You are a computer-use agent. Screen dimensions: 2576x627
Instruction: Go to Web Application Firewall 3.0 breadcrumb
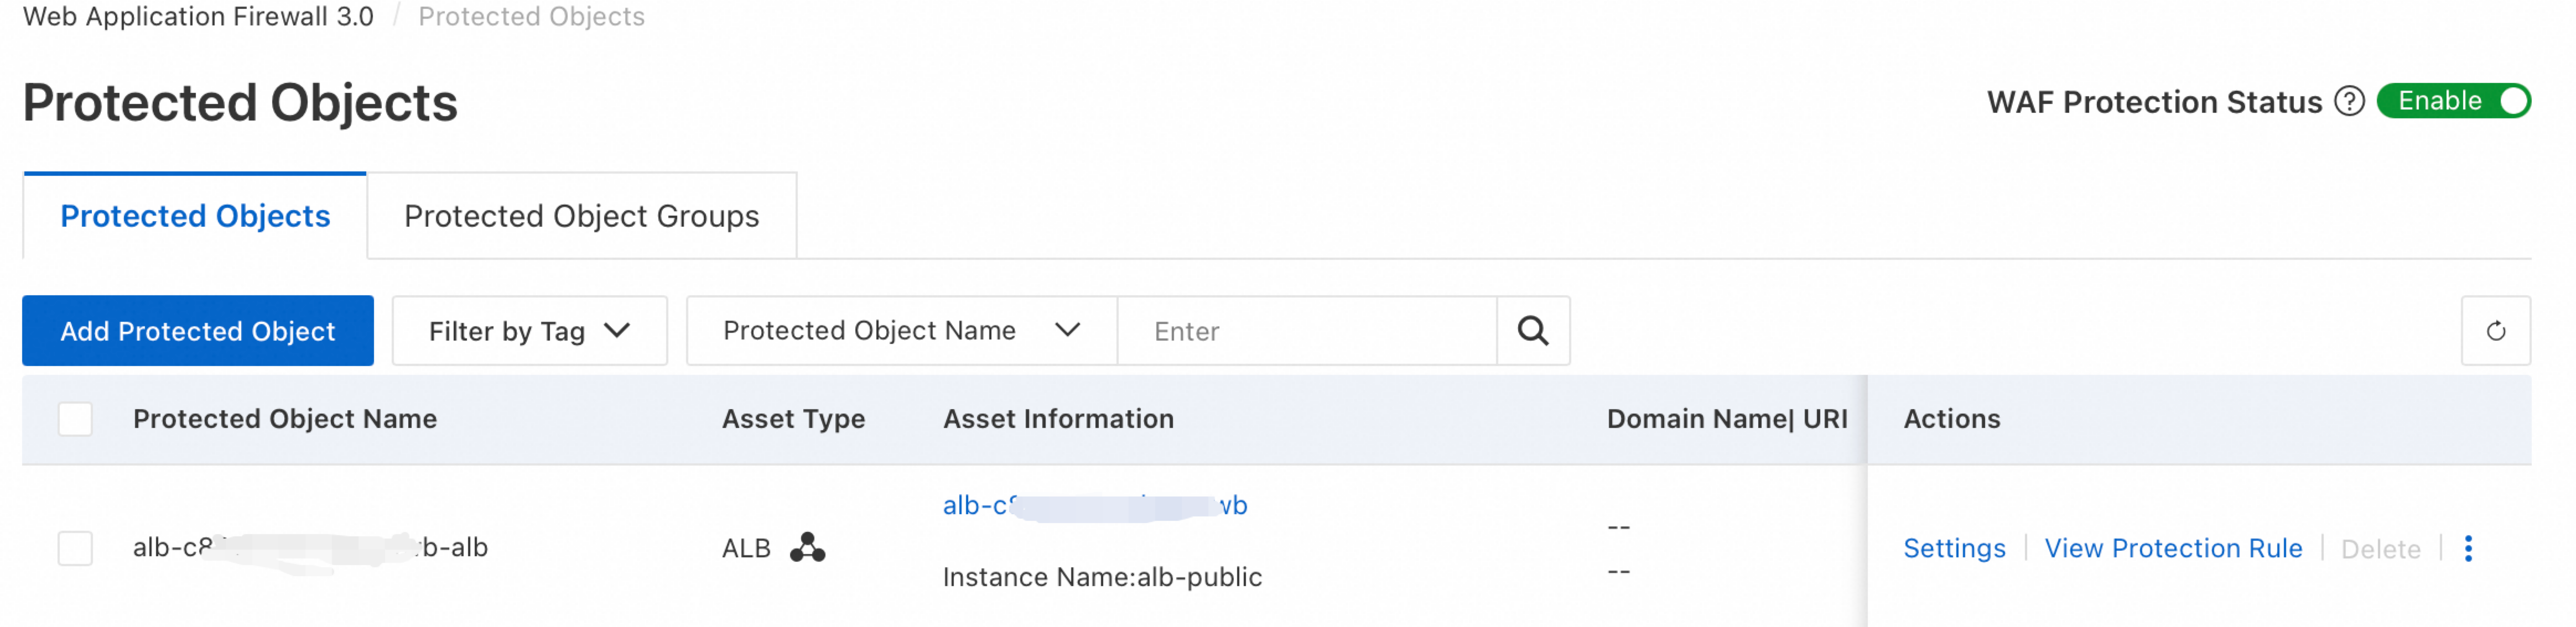[x=198, y=16]
